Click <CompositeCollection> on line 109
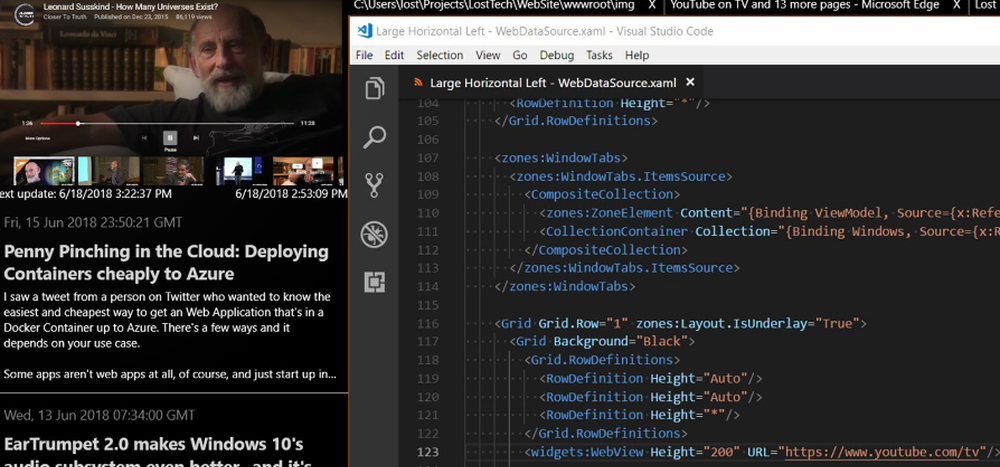The image size is (1000, 467). pyautogui.click(x=602, y=195)
